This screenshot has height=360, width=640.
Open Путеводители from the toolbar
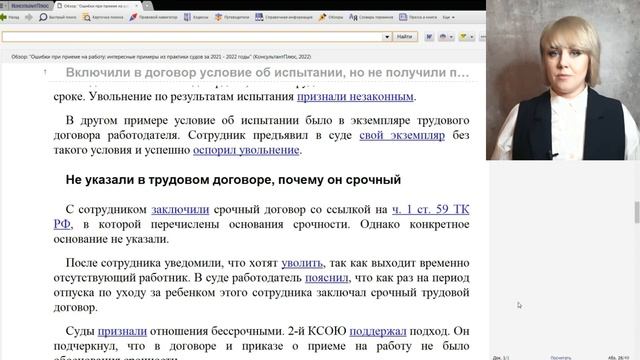[x=232, y=17]
